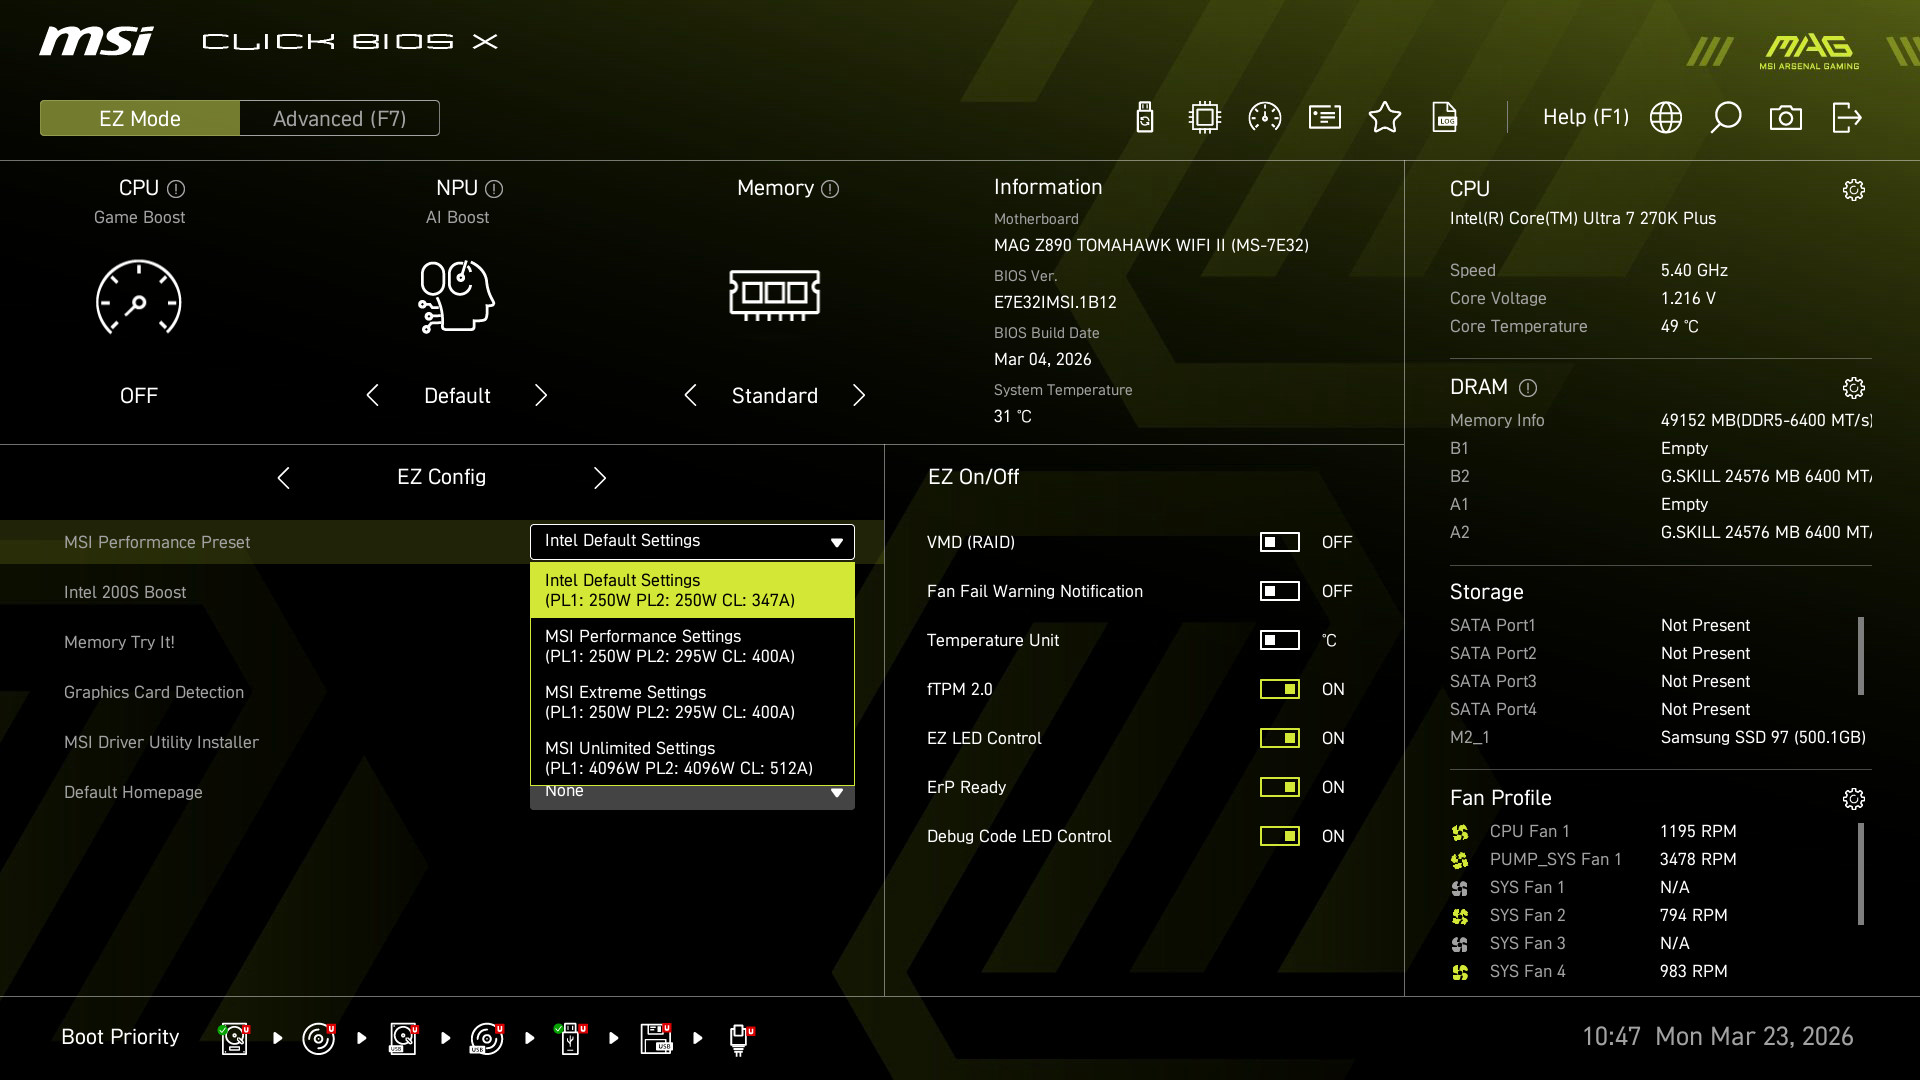1920x1080 pixels.
Task: Turn off ErP Ready switch
Action: (1279, 787)
